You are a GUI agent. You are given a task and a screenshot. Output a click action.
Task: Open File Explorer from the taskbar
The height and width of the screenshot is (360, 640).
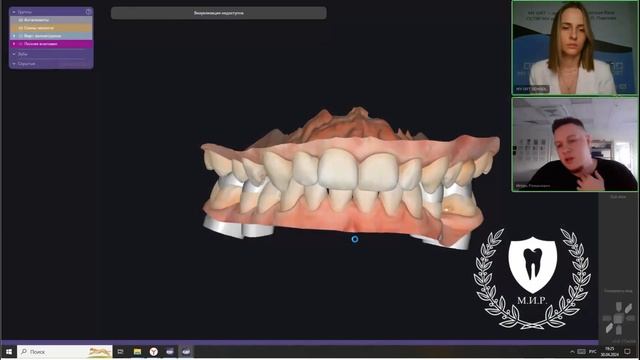coord(137,351)
